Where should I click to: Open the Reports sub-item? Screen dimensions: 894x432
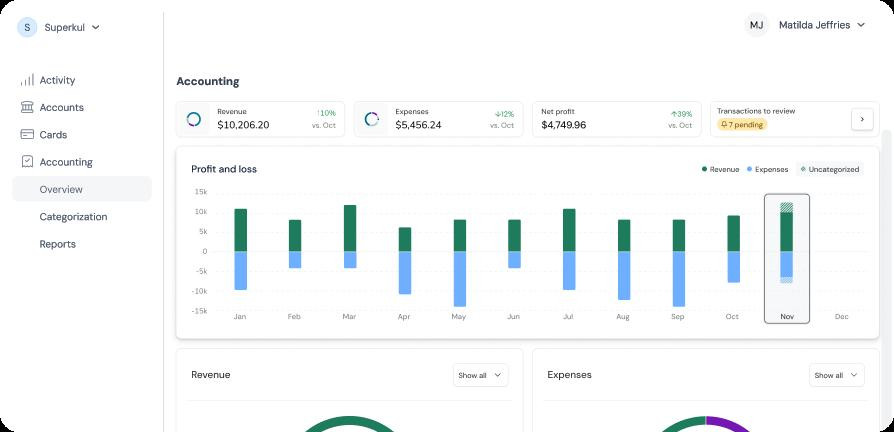point(58,244)
